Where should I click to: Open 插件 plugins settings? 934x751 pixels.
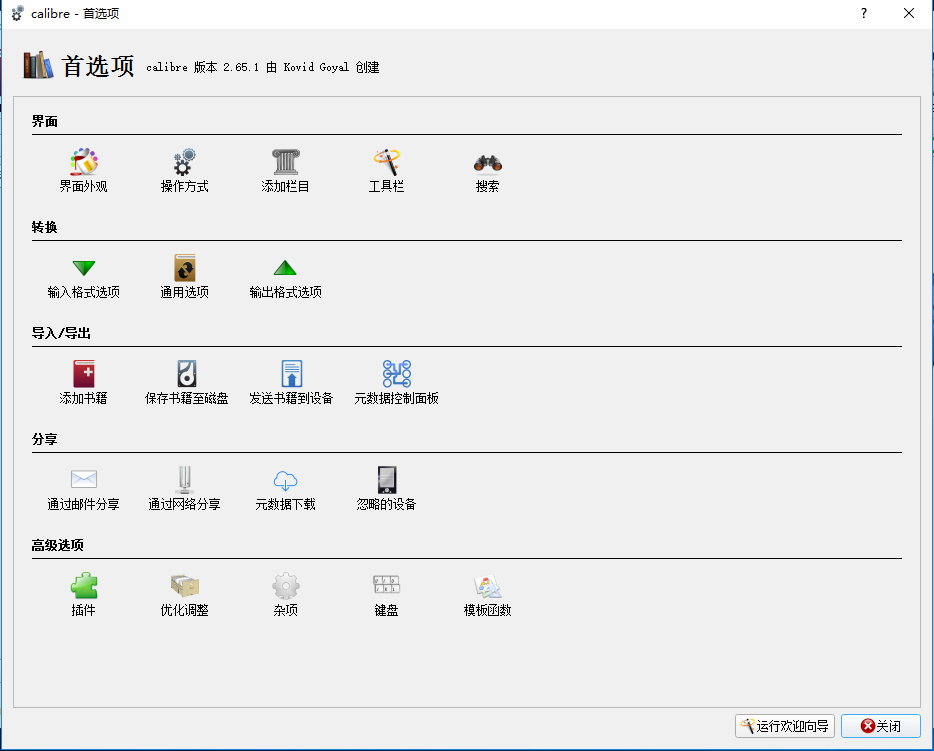pos(83,595)
